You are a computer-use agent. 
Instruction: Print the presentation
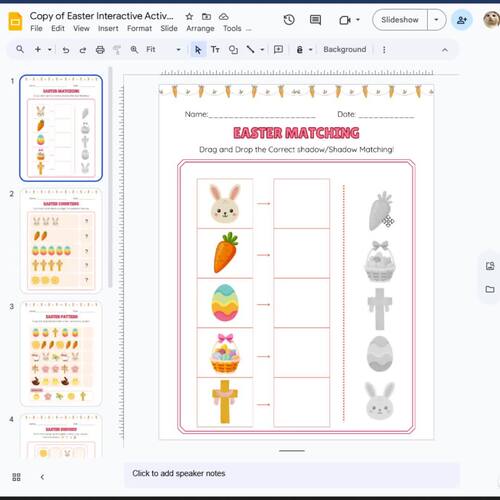click(x=100, y=50)
